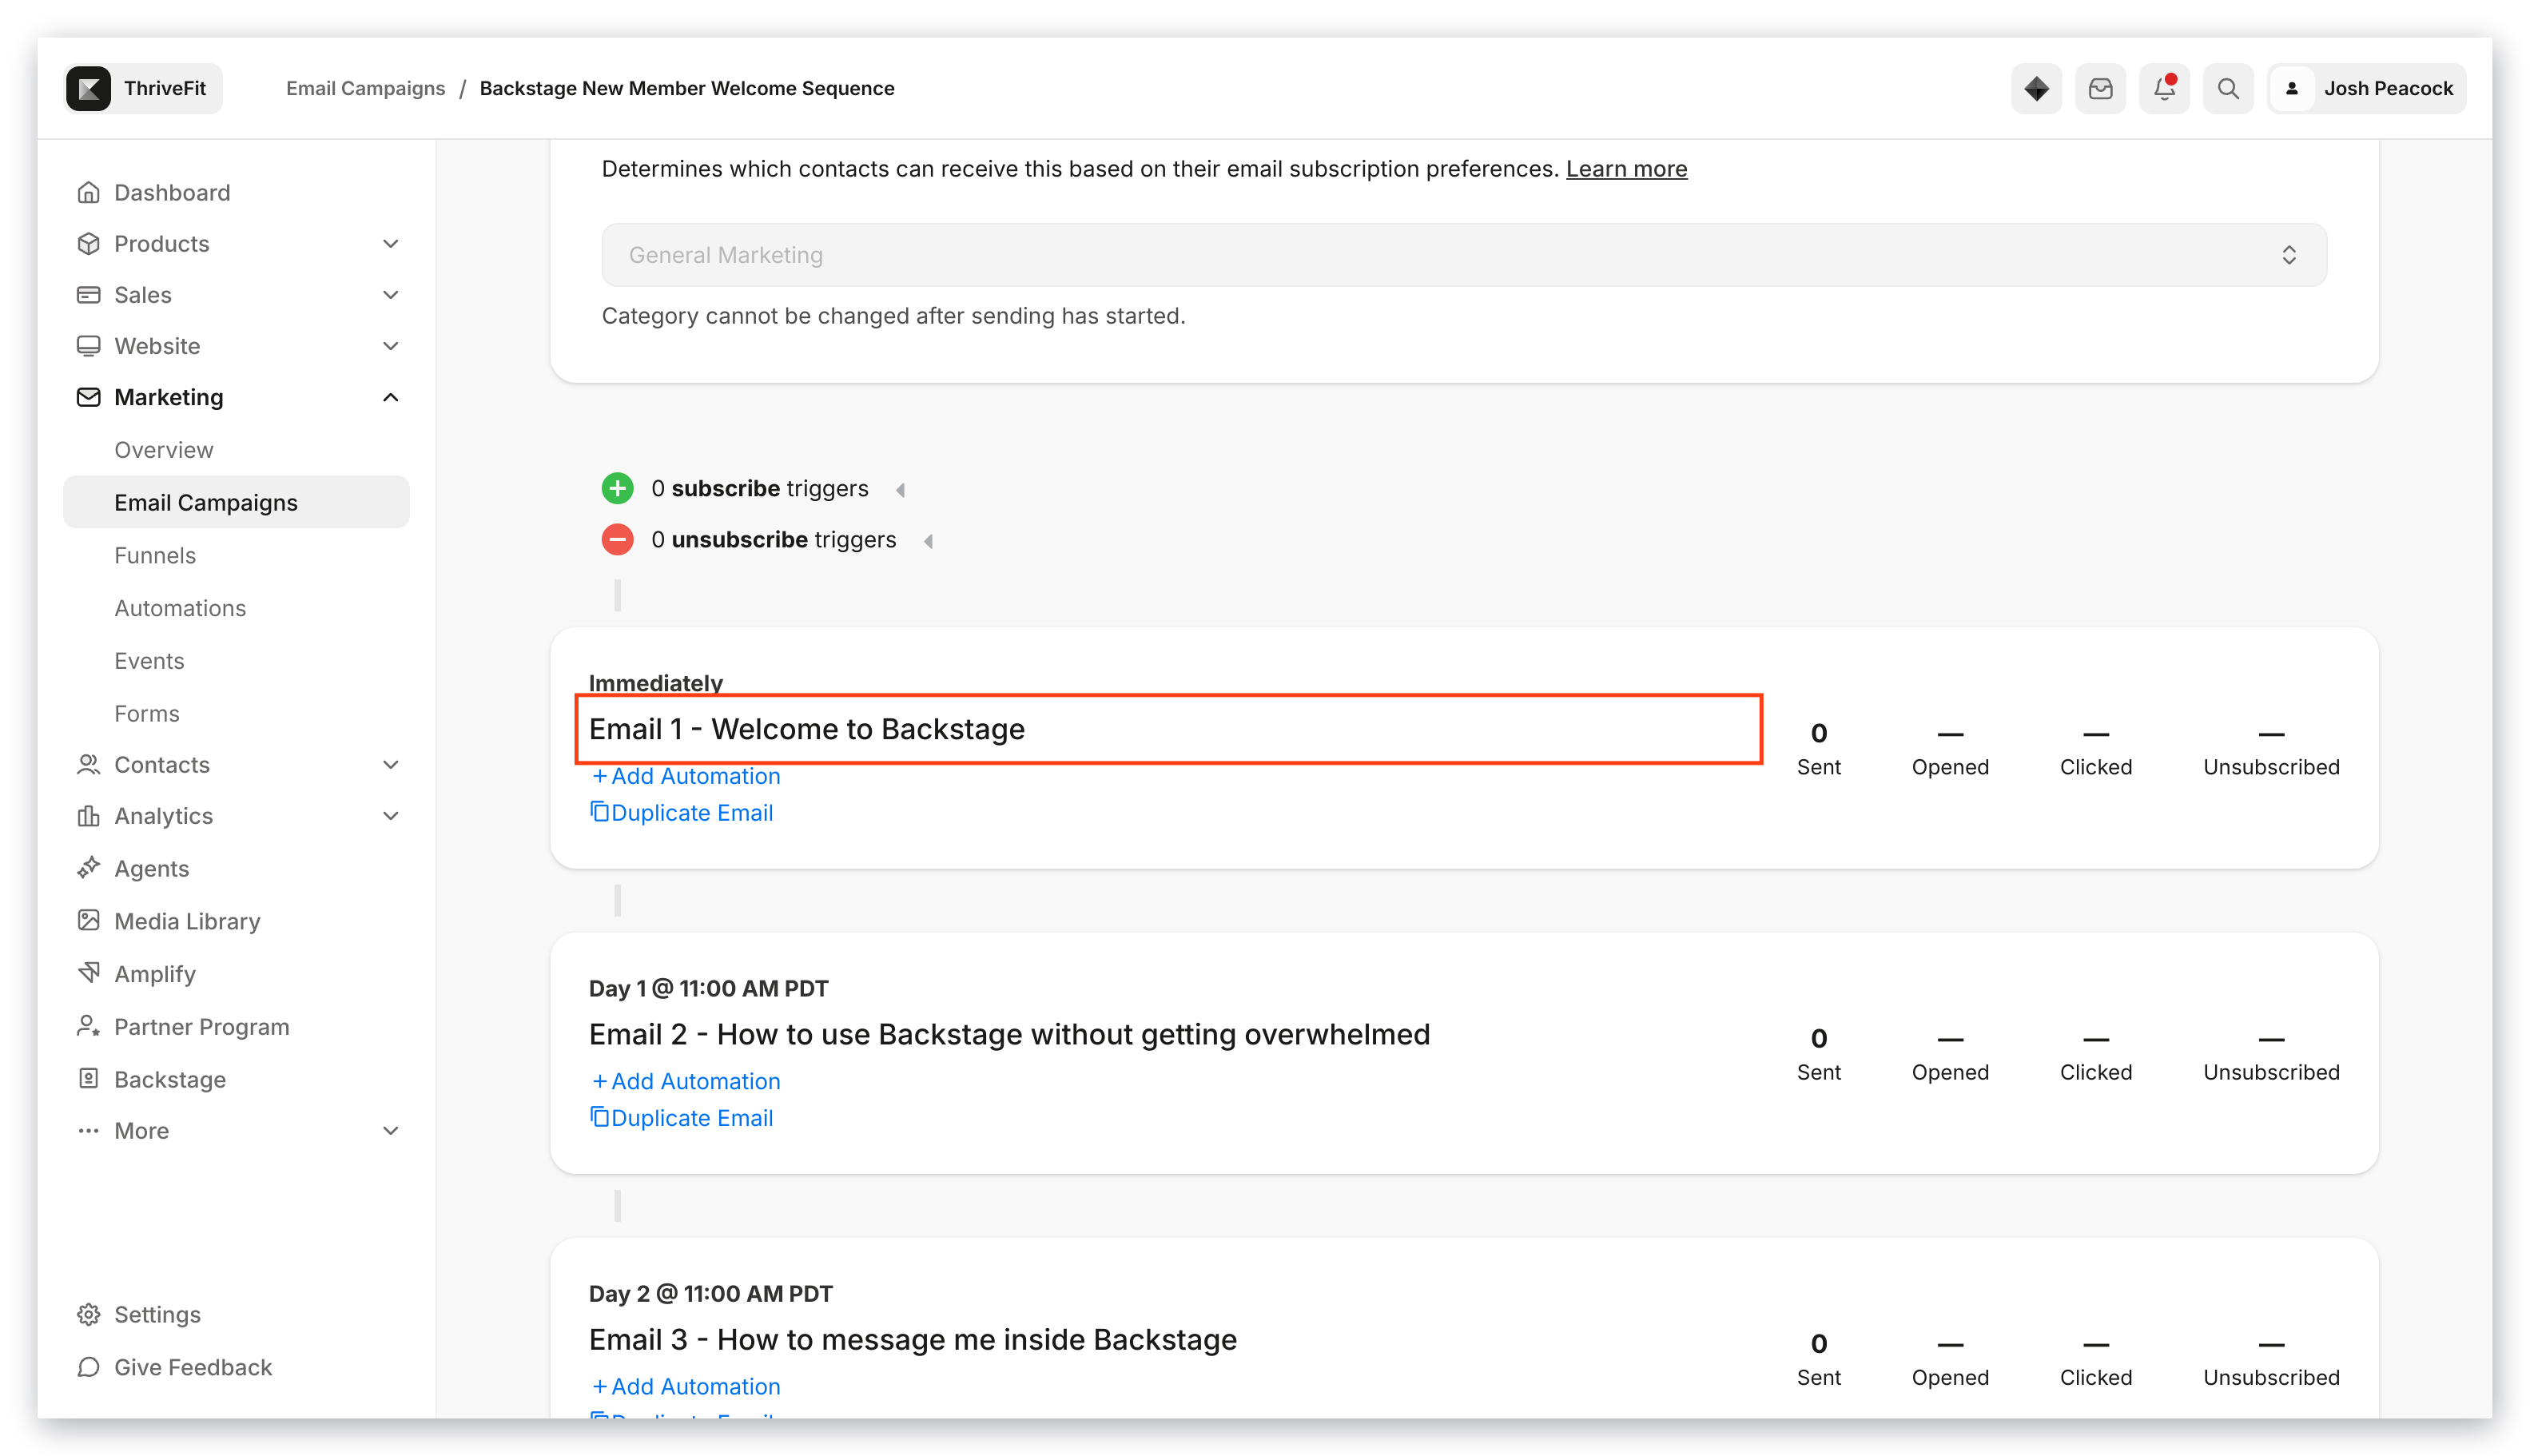Select Email Campaigns in sidebar
This screenshot has width=2530, height=1456.
236,502
